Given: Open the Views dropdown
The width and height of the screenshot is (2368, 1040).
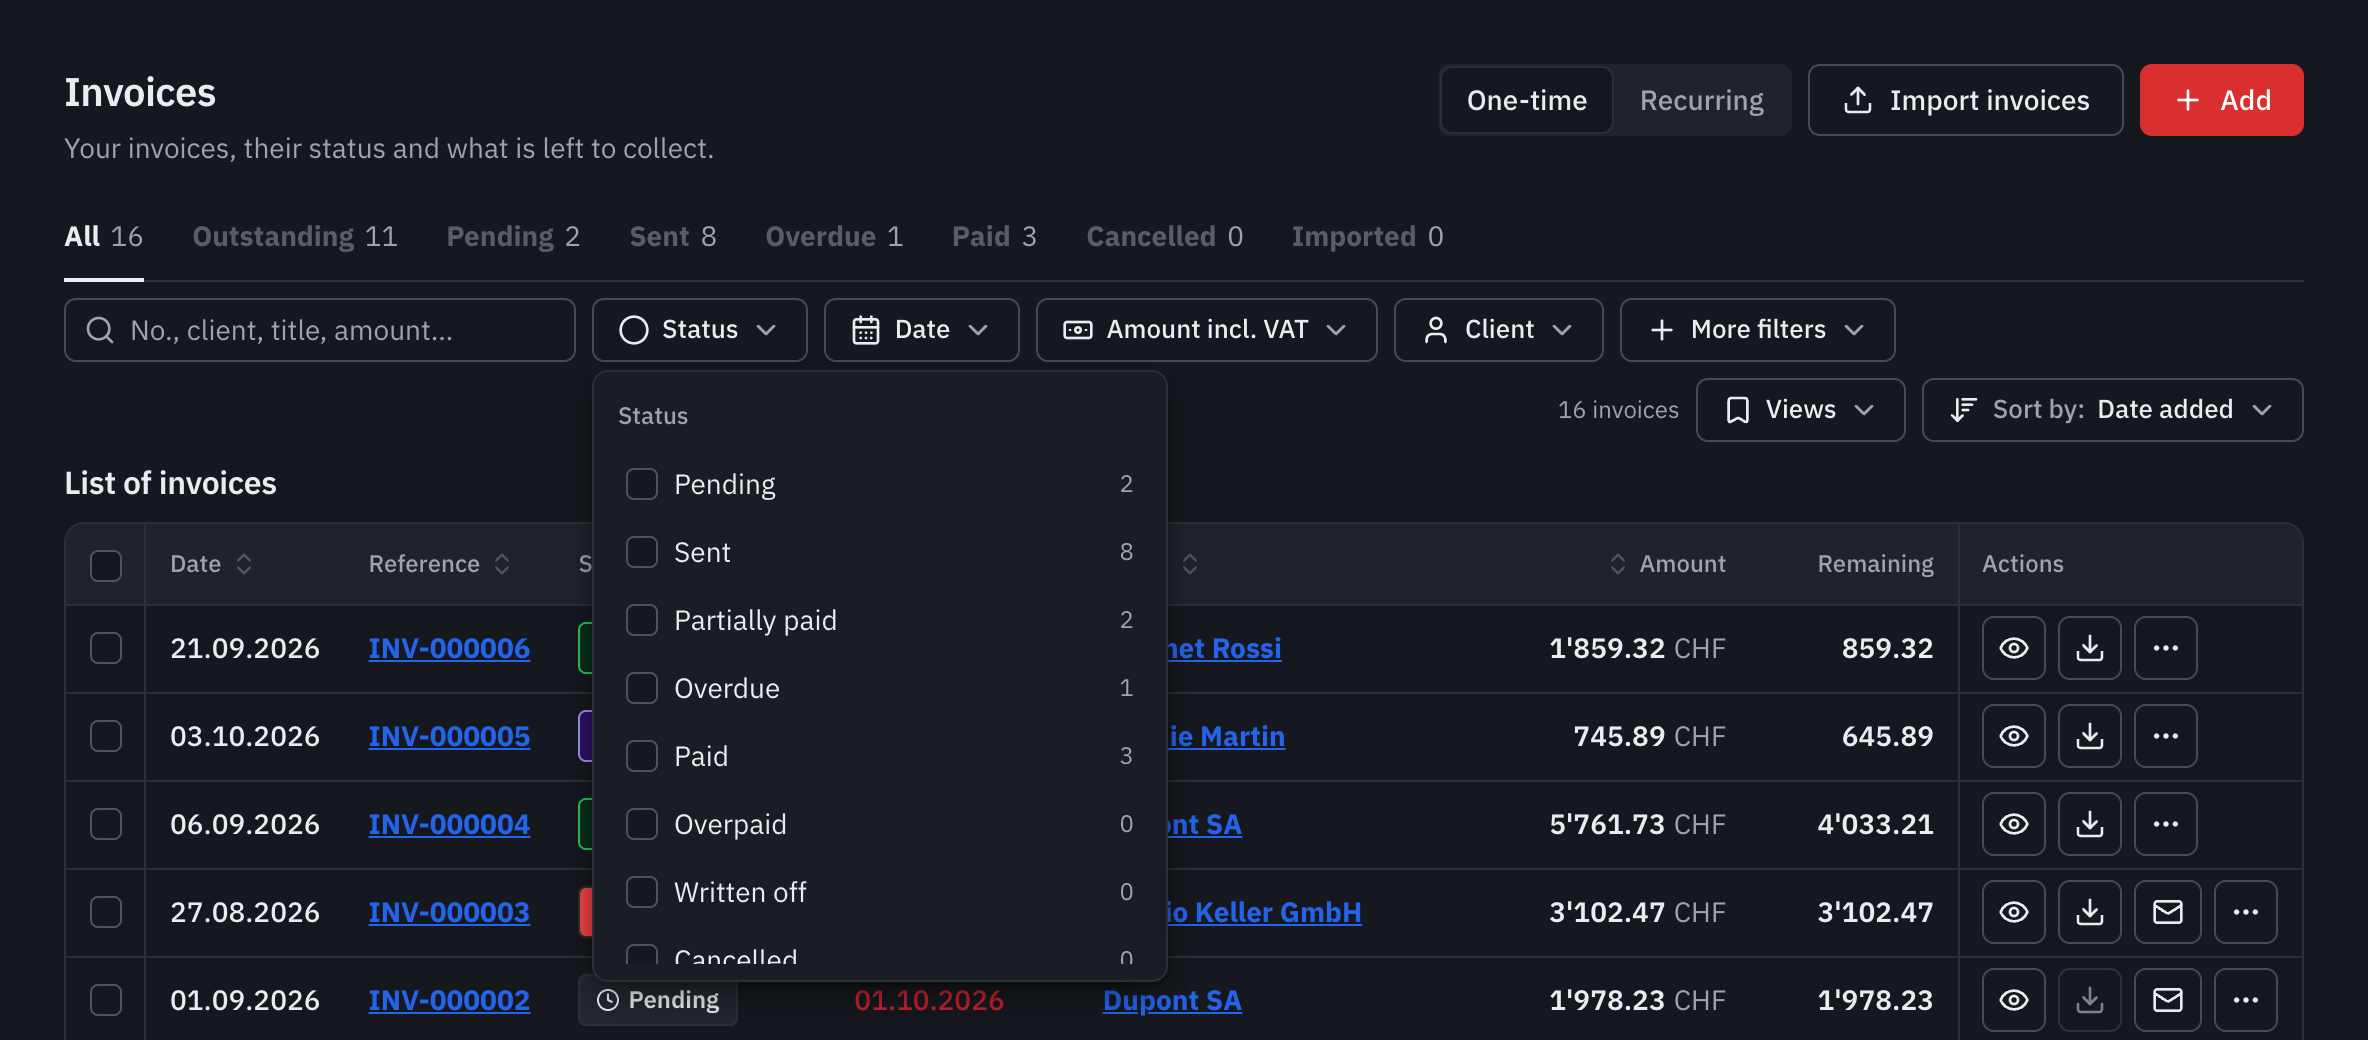Looking at the screenshot, I should pyautogui.click(x=1800, y=410).
